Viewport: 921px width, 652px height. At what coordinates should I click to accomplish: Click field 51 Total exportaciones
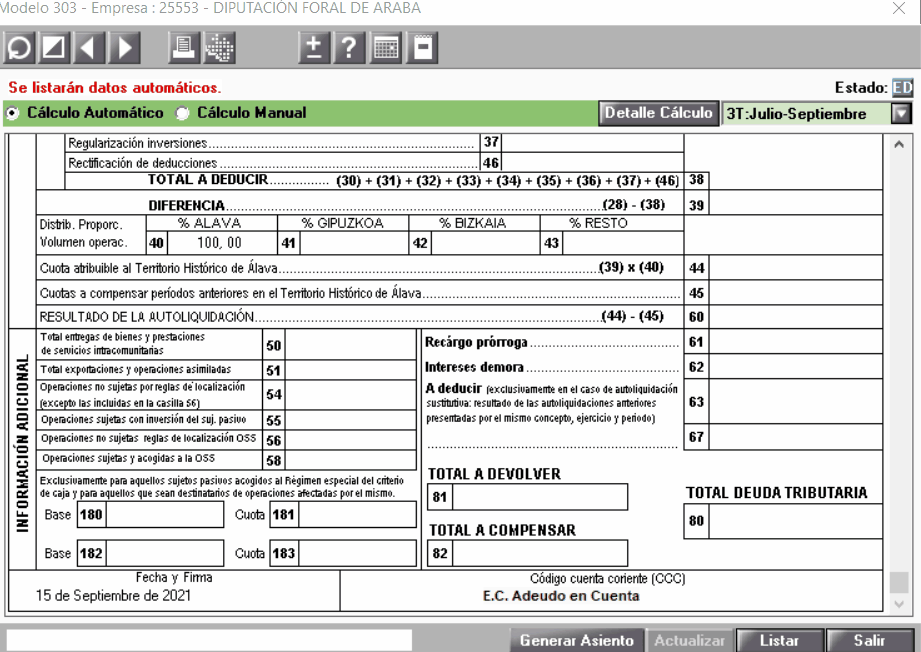point(351,370)
